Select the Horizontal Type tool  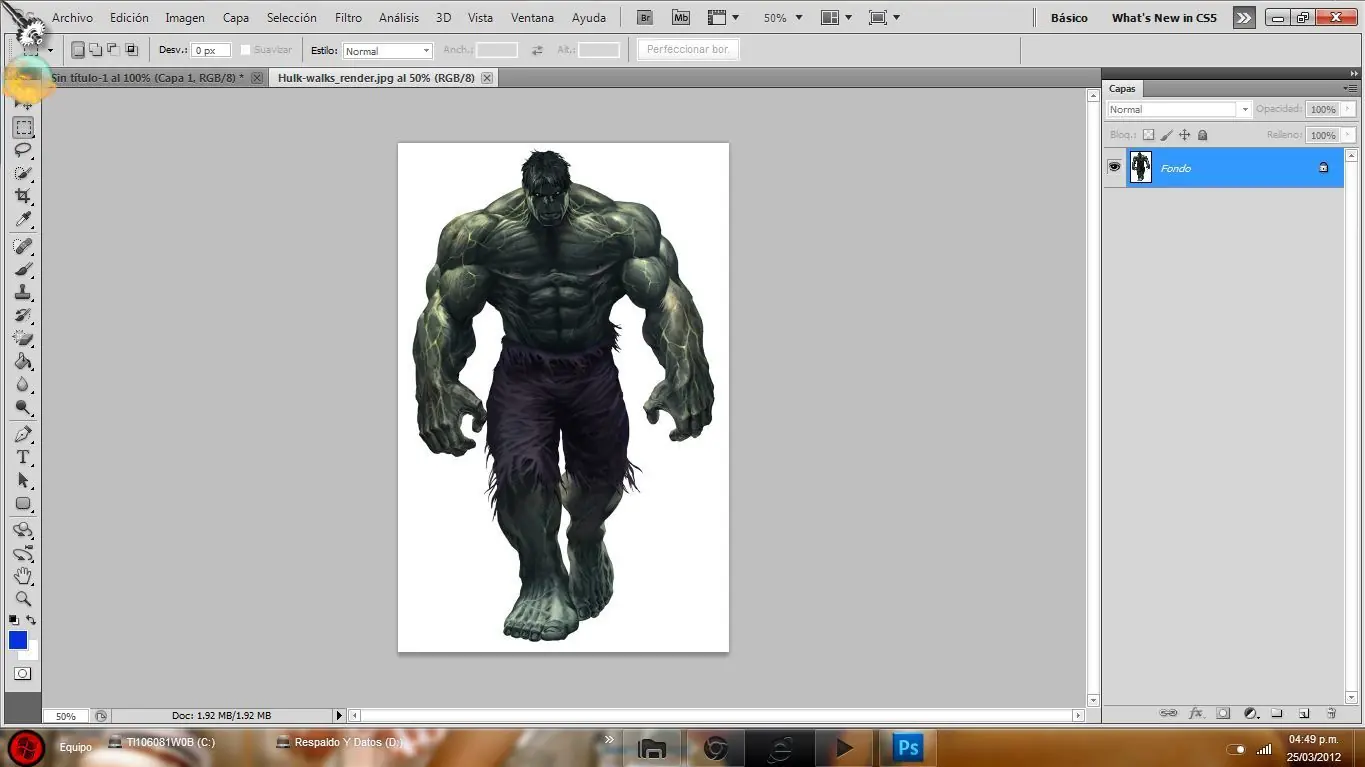coord(23,457)
